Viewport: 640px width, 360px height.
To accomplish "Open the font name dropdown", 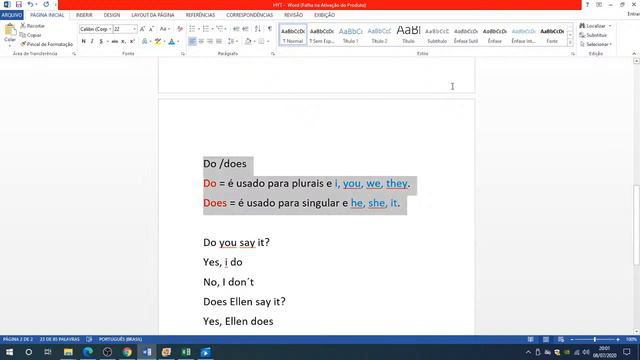I will pyautogui.click(x=110, y=29).
